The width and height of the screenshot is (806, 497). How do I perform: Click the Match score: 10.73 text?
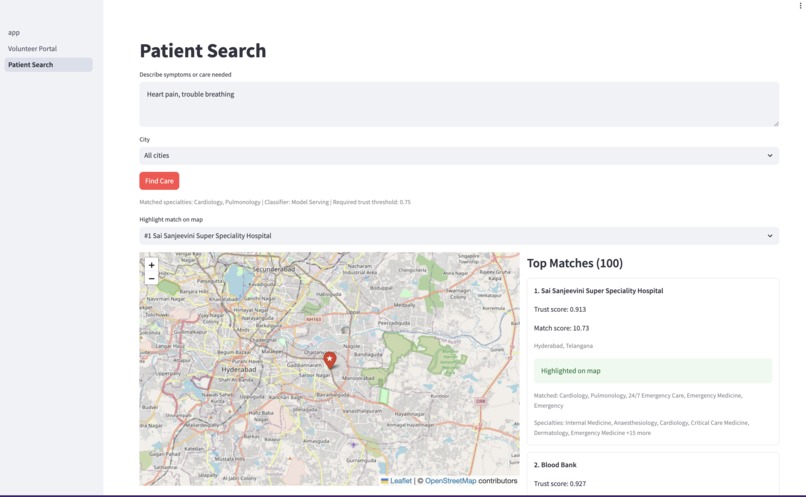561,328
